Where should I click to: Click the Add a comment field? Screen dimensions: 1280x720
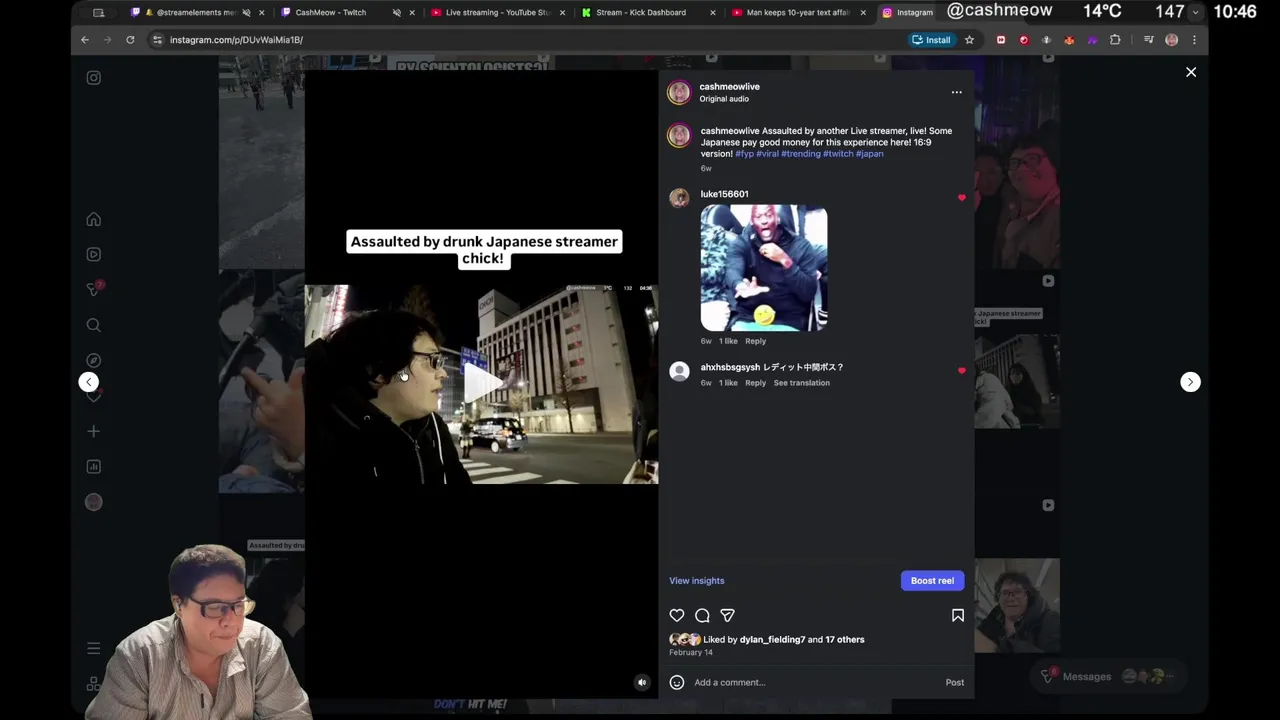[815, 682]
